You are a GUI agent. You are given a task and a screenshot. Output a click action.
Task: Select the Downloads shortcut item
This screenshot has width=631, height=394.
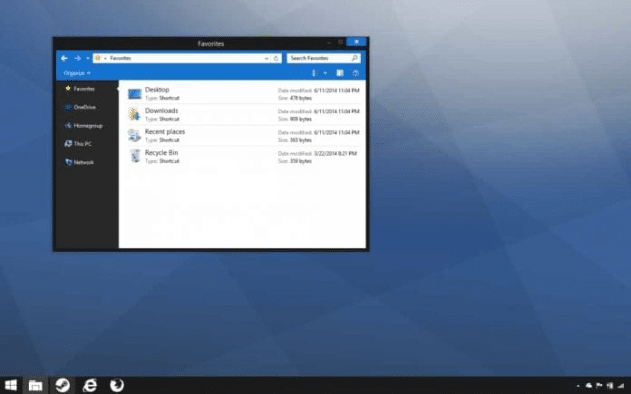point(244,115)
